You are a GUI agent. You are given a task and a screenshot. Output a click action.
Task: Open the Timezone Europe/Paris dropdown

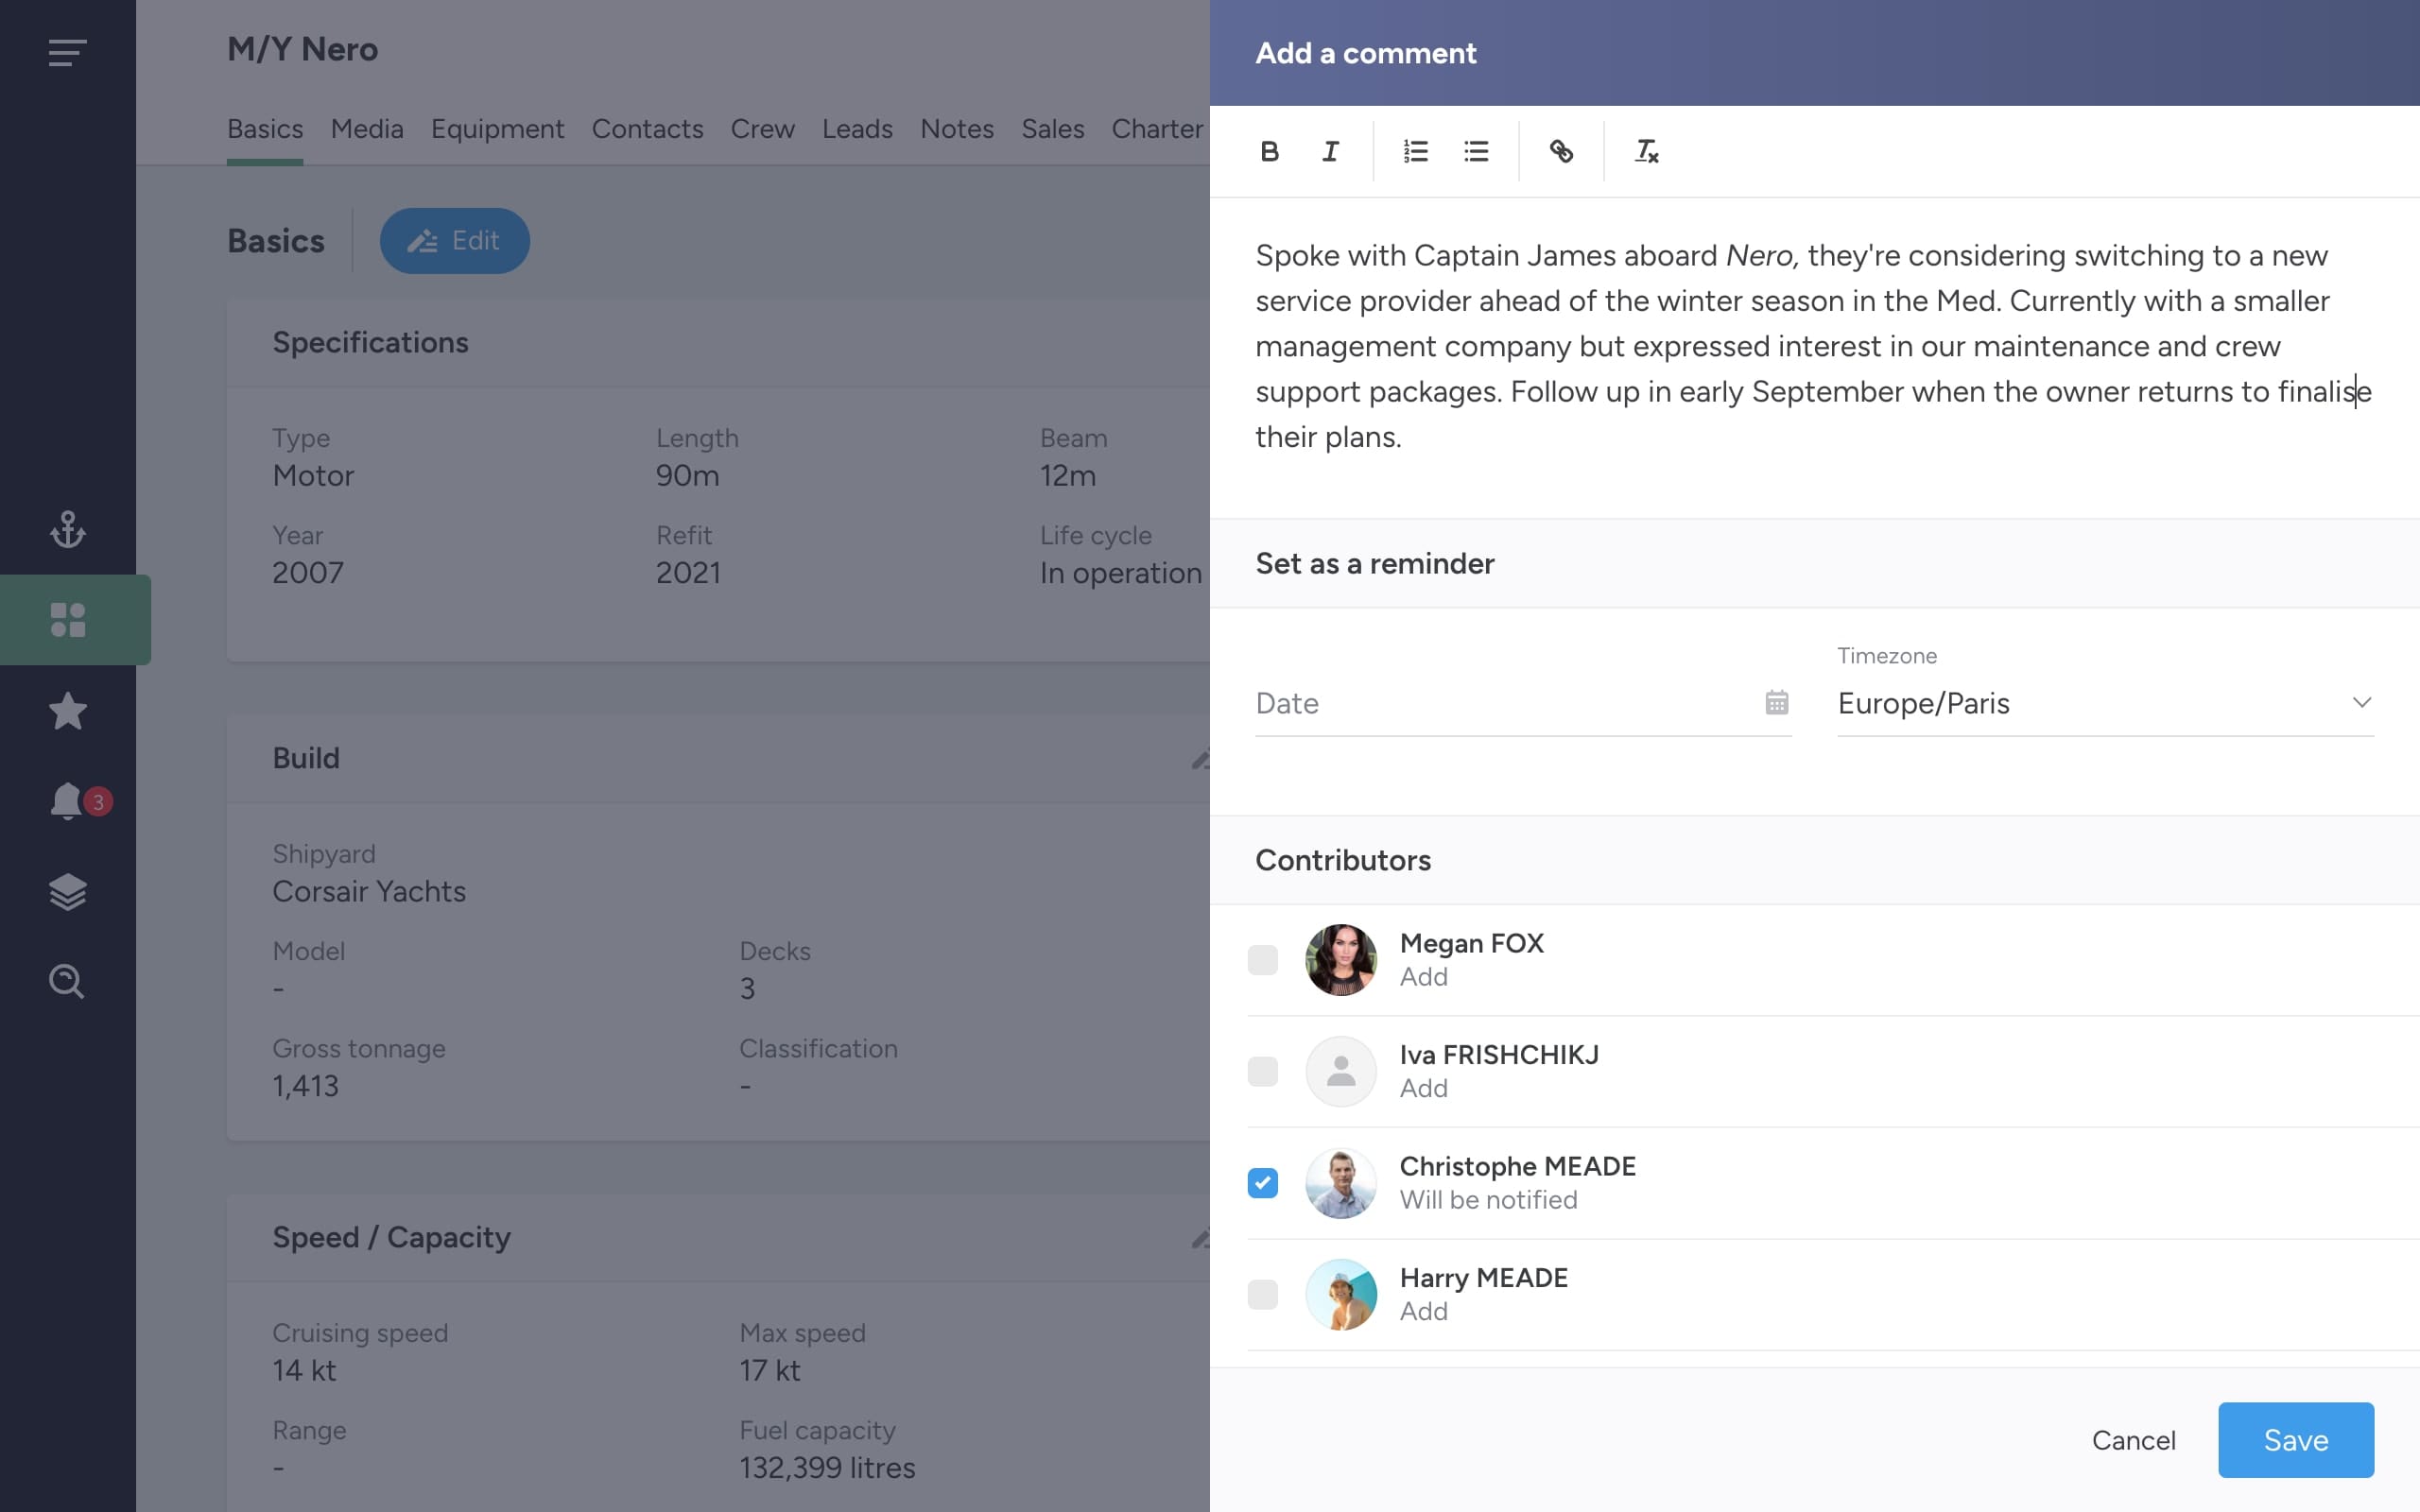pos(2105,703)
